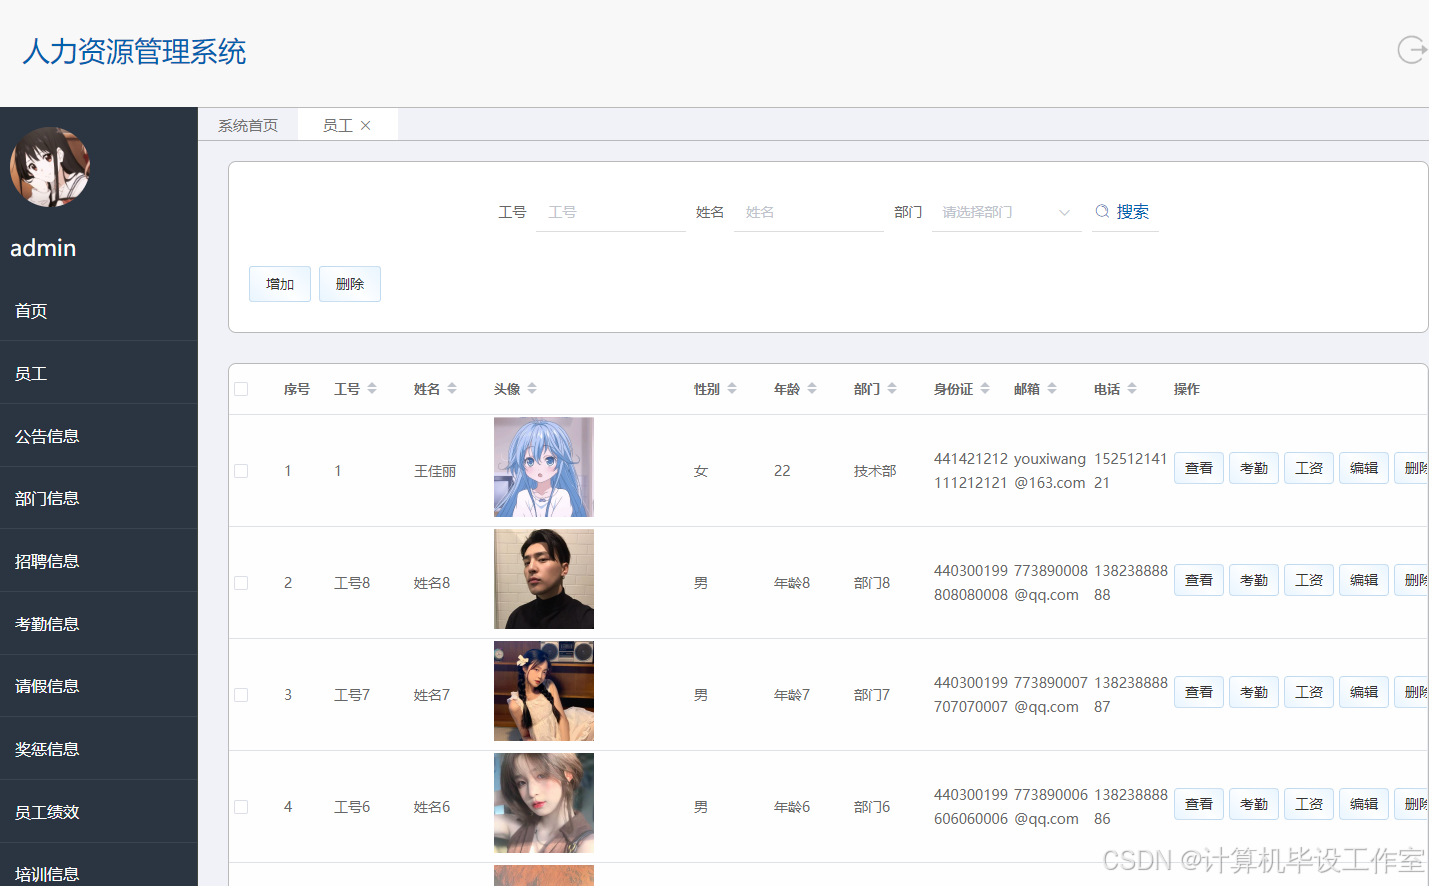
Task: Click the 增加 add button
Action: click(x=280, y=284)
